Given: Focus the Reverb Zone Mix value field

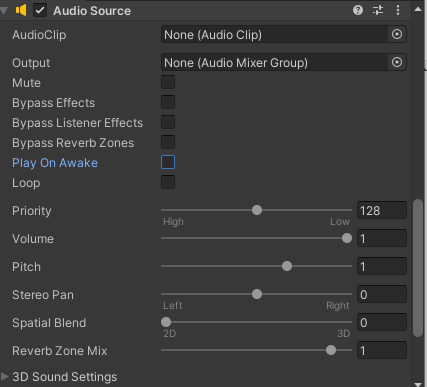Looking at the screenshot, I should (382, 350).
